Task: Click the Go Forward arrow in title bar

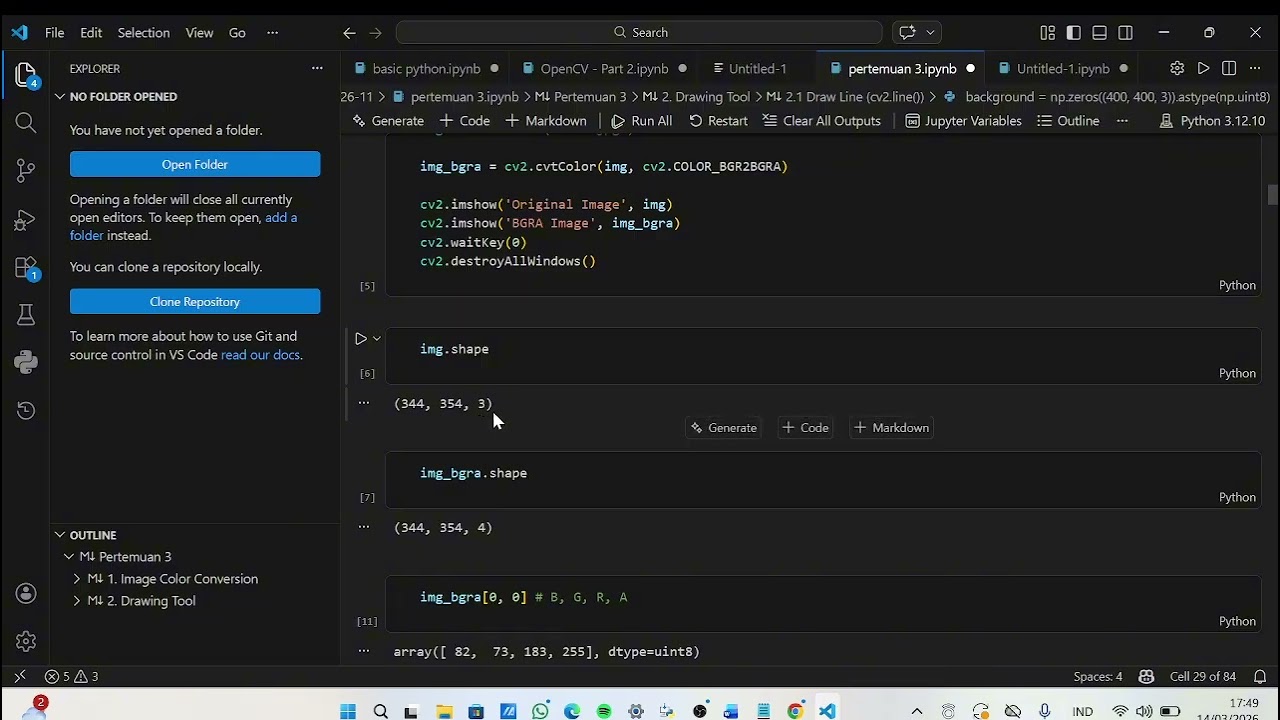Action: tap(376, 33)
